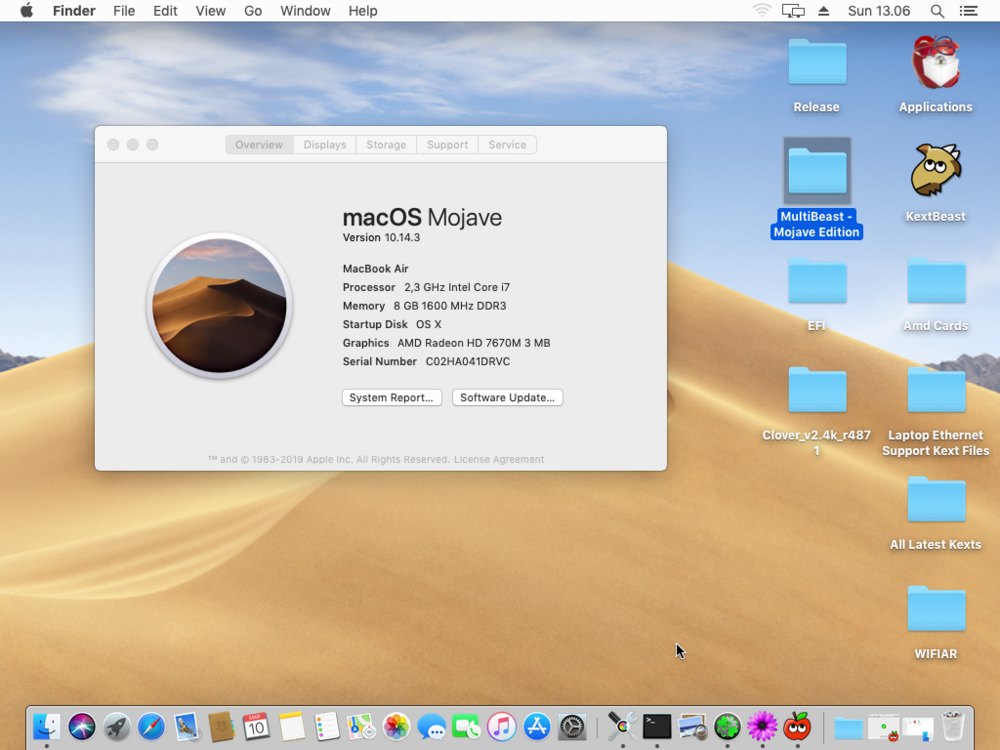Click the Software Update button
Viewport: 1000px width, 750px height.
[507, 398]
